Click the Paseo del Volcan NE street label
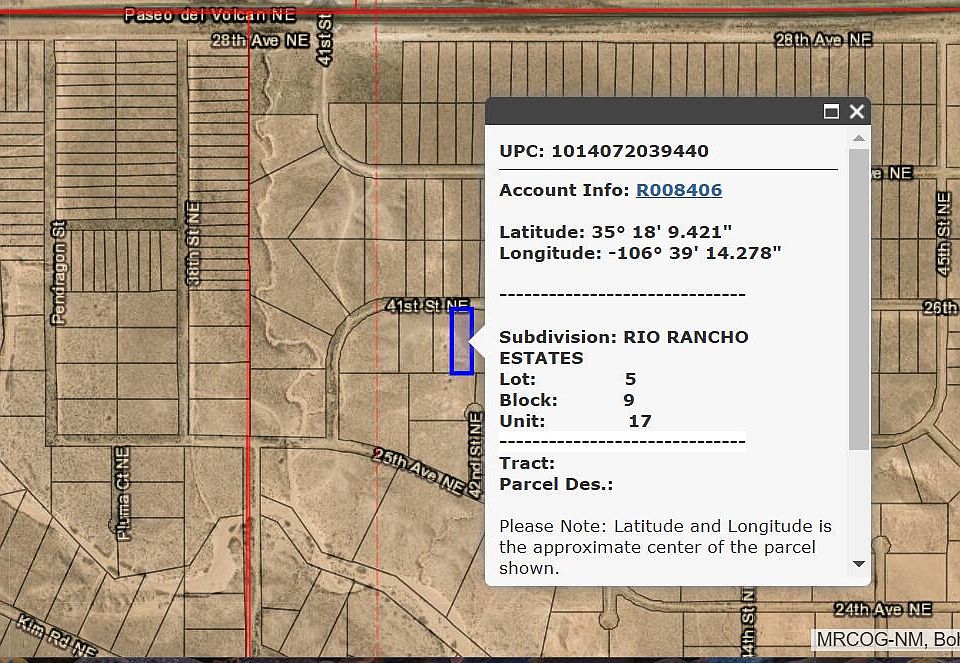 pos(209,15)
